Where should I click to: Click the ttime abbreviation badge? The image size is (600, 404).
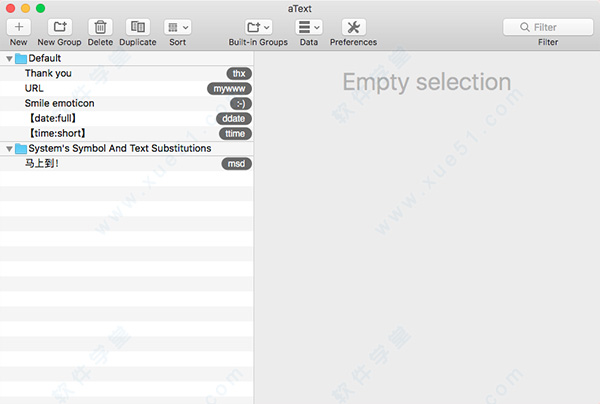point(235,134)
